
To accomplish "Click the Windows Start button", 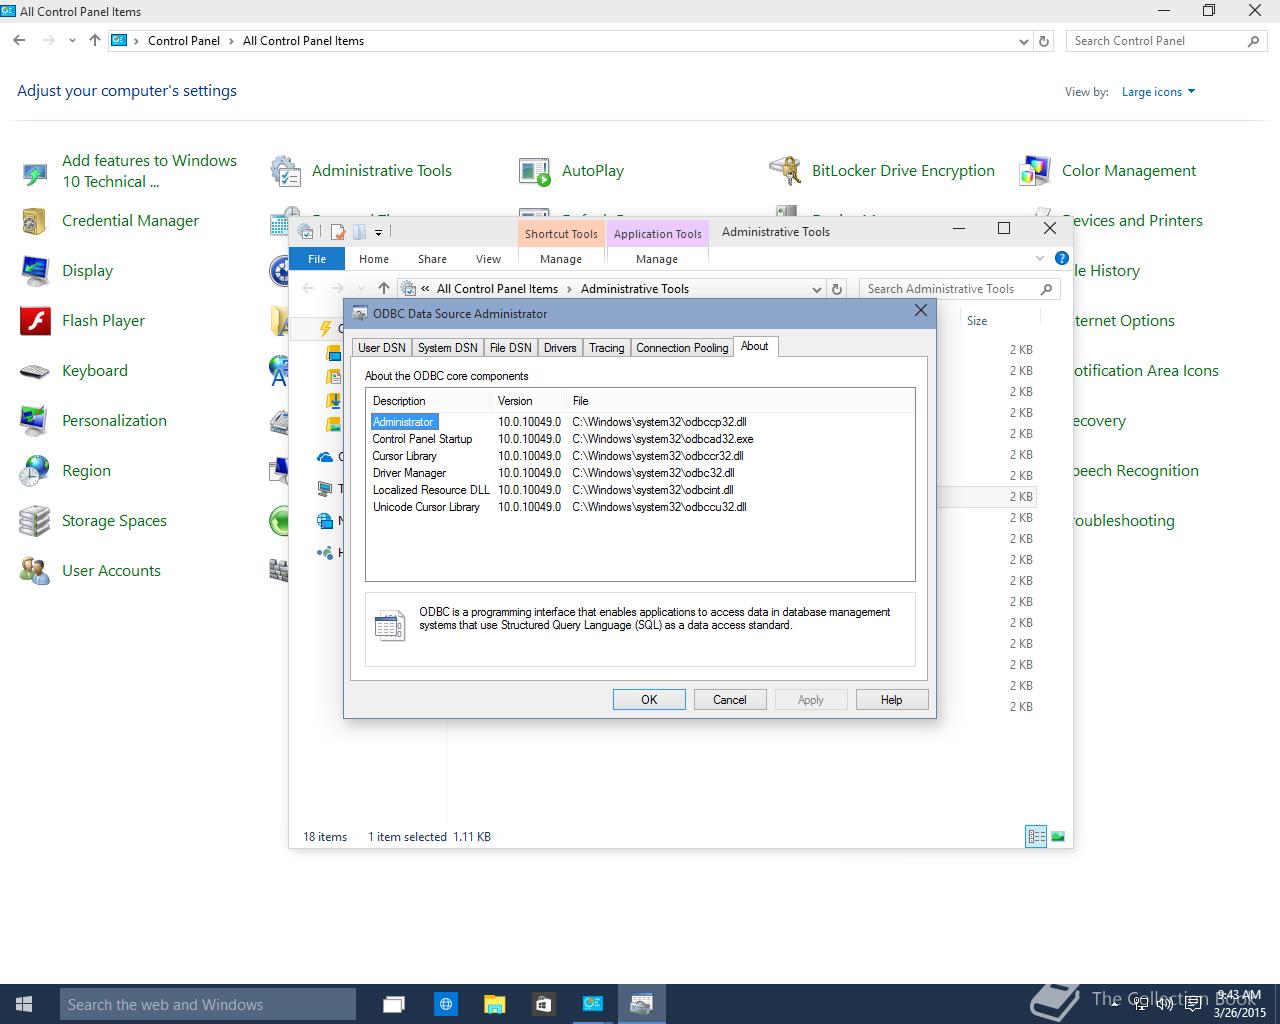I will (x=24, y=1004).
